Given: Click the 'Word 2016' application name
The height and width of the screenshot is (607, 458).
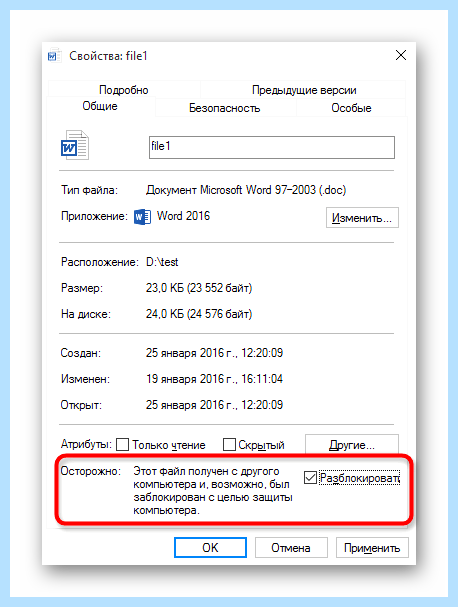Looking at the screenshot, I should [183, 216].
